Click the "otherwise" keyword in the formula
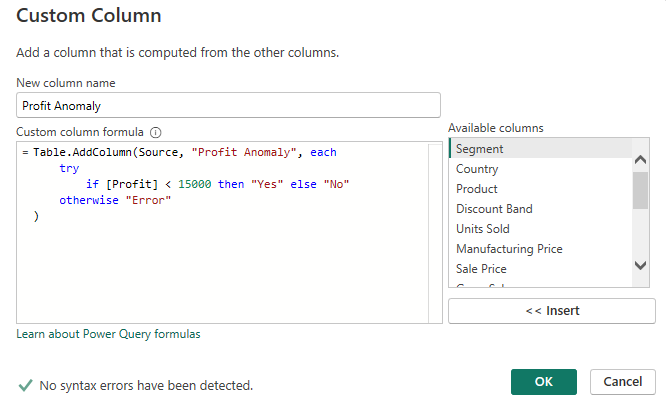 [x=89, y=200]
